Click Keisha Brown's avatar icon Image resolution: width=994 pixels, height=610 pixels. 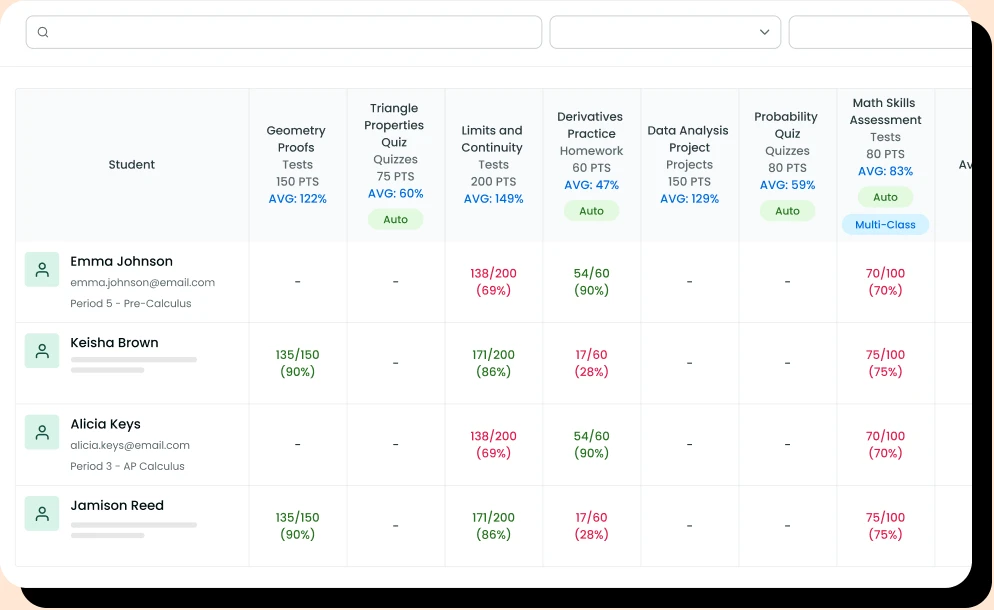click(42, 351)
